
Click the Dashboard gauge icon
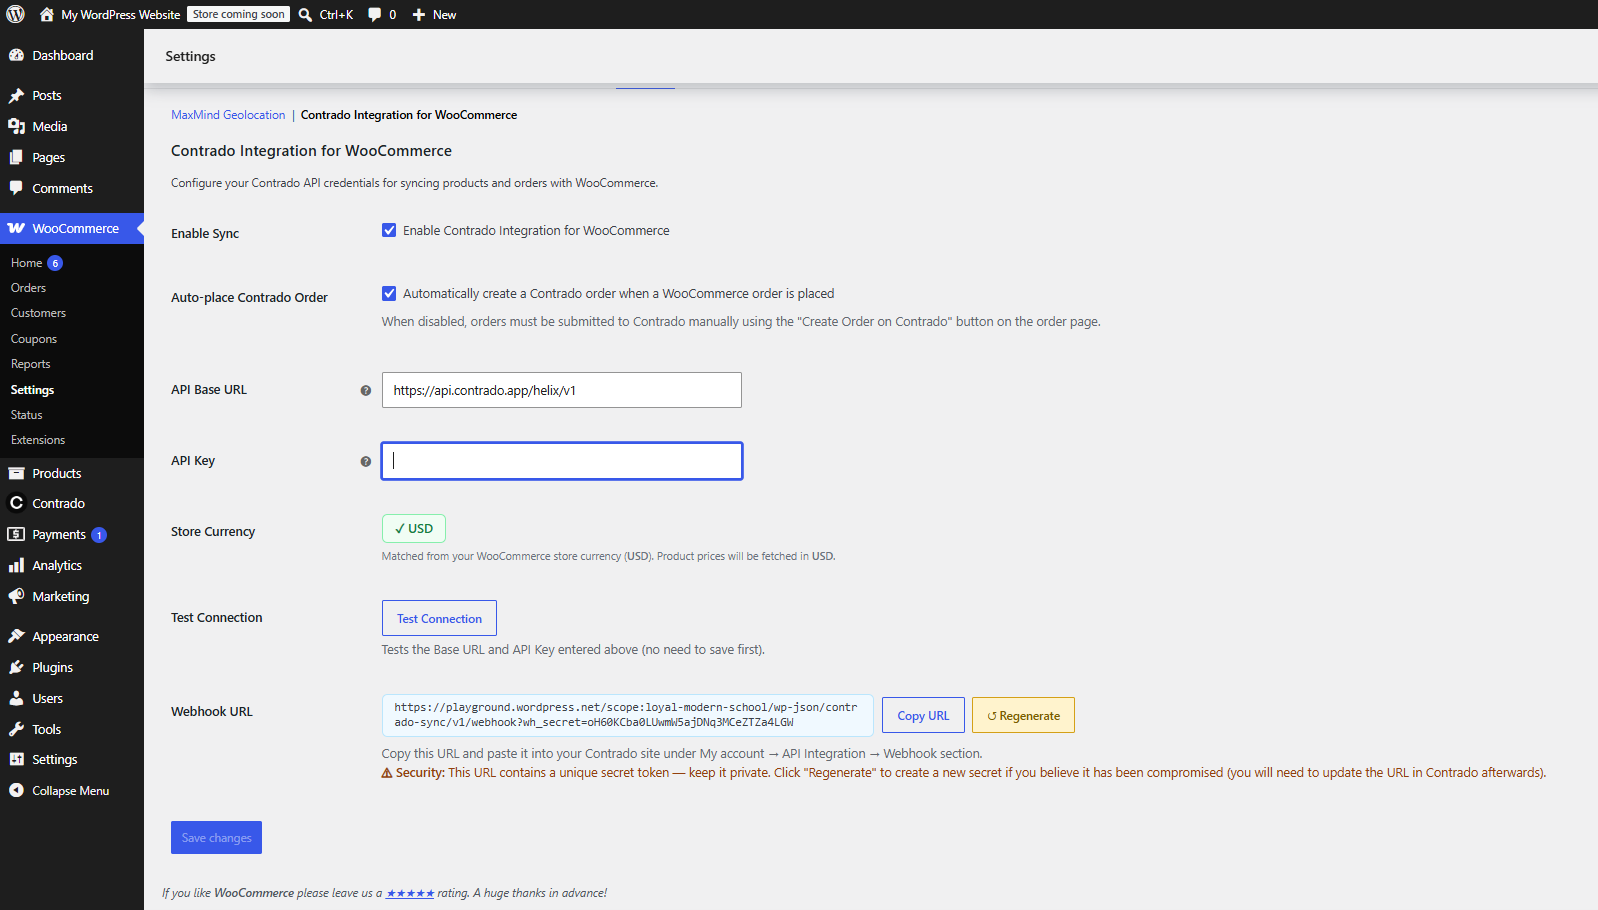(x=16, y=55)
